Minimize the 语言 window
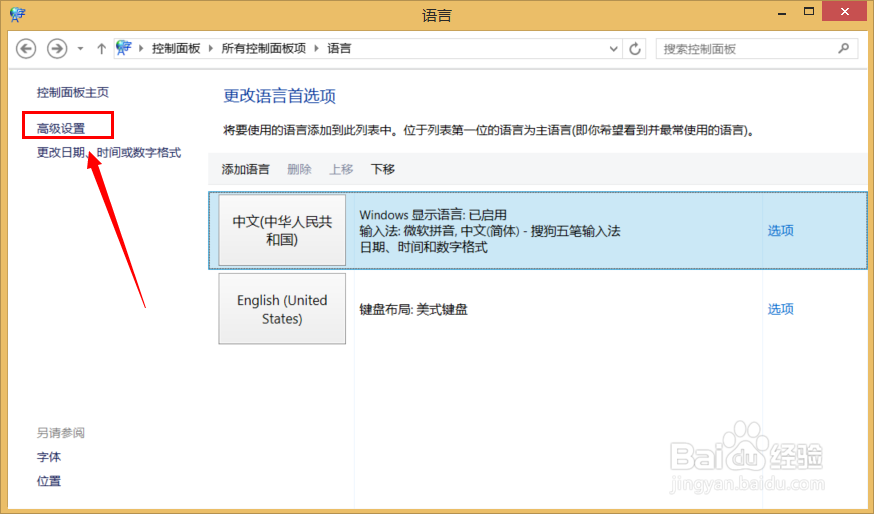874x514 pixels. (x=782, y=12)
